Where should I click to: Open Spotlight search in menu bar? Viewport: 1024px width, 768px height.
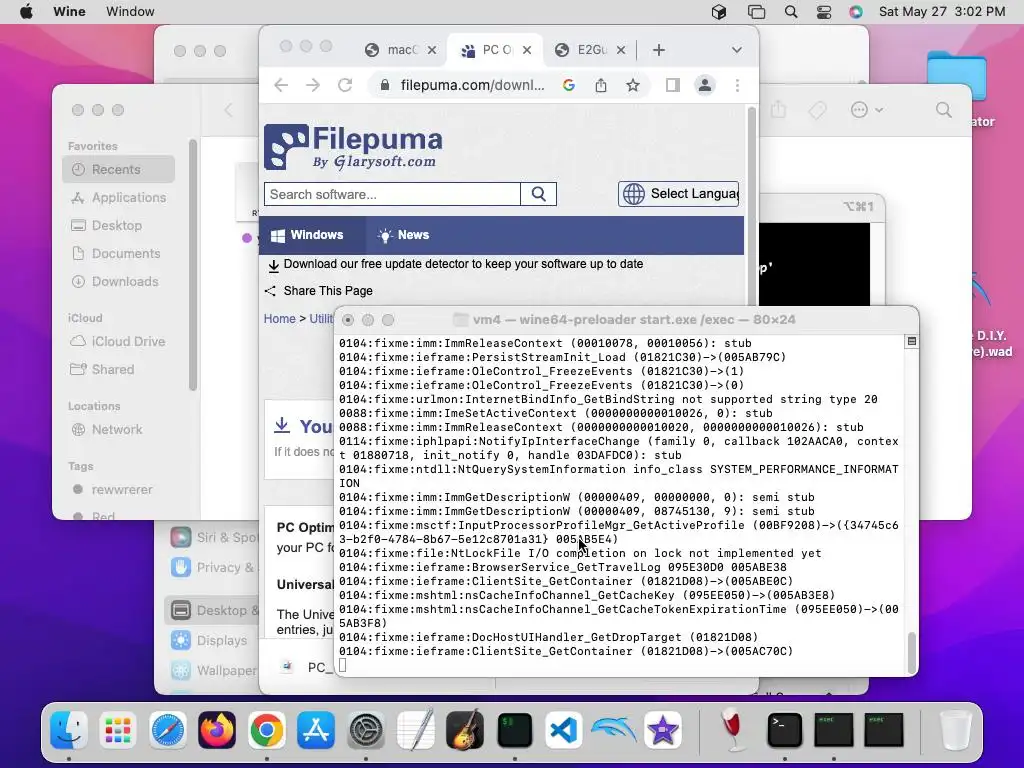point(790,12)
